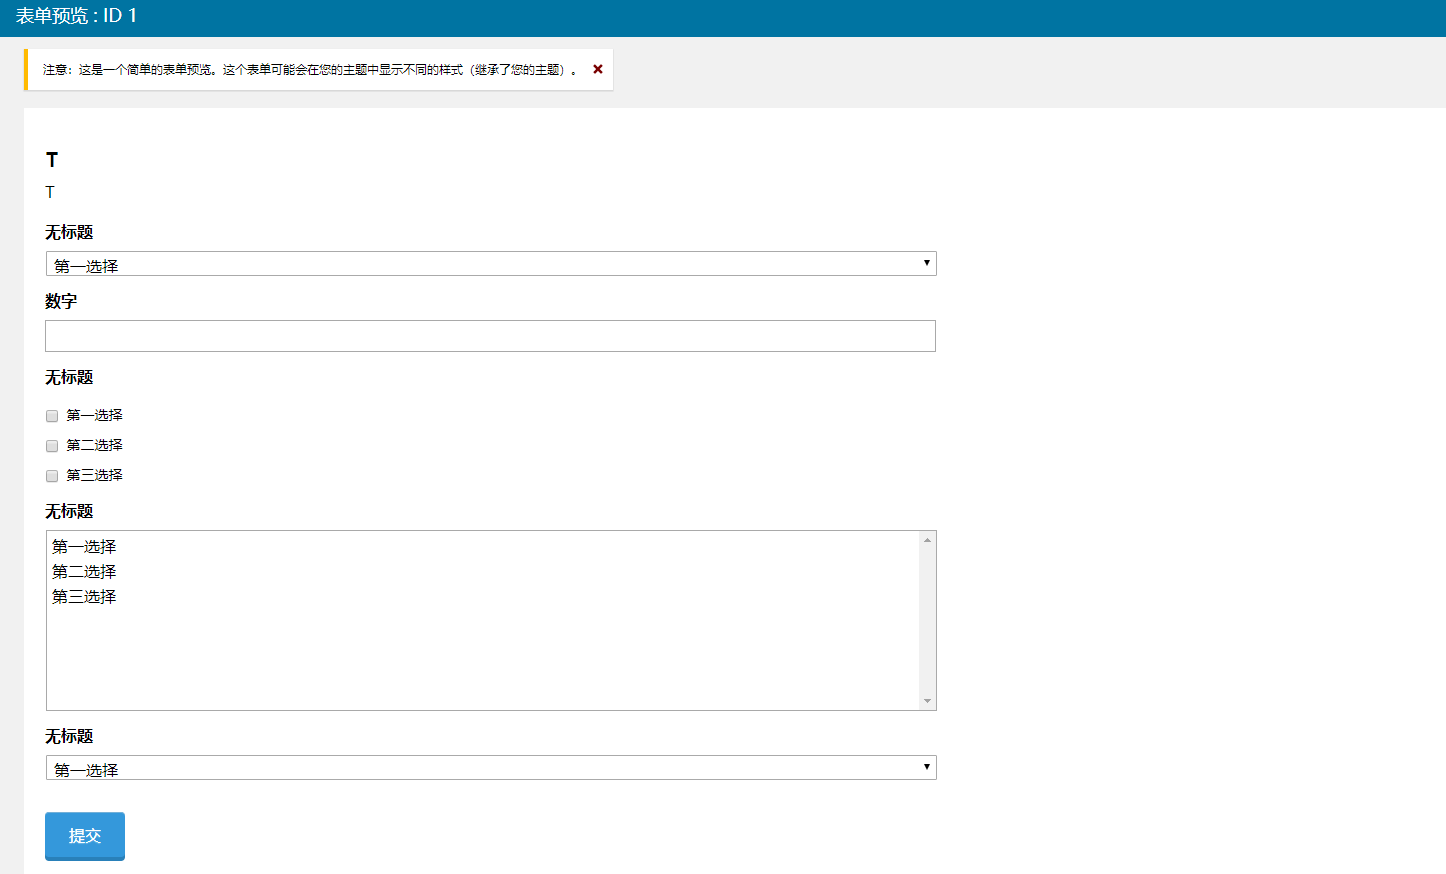This screenshot has width=1446, height=874.
Task: Dismiss the notice with the red X icon
Action: [x=598, y=69]
